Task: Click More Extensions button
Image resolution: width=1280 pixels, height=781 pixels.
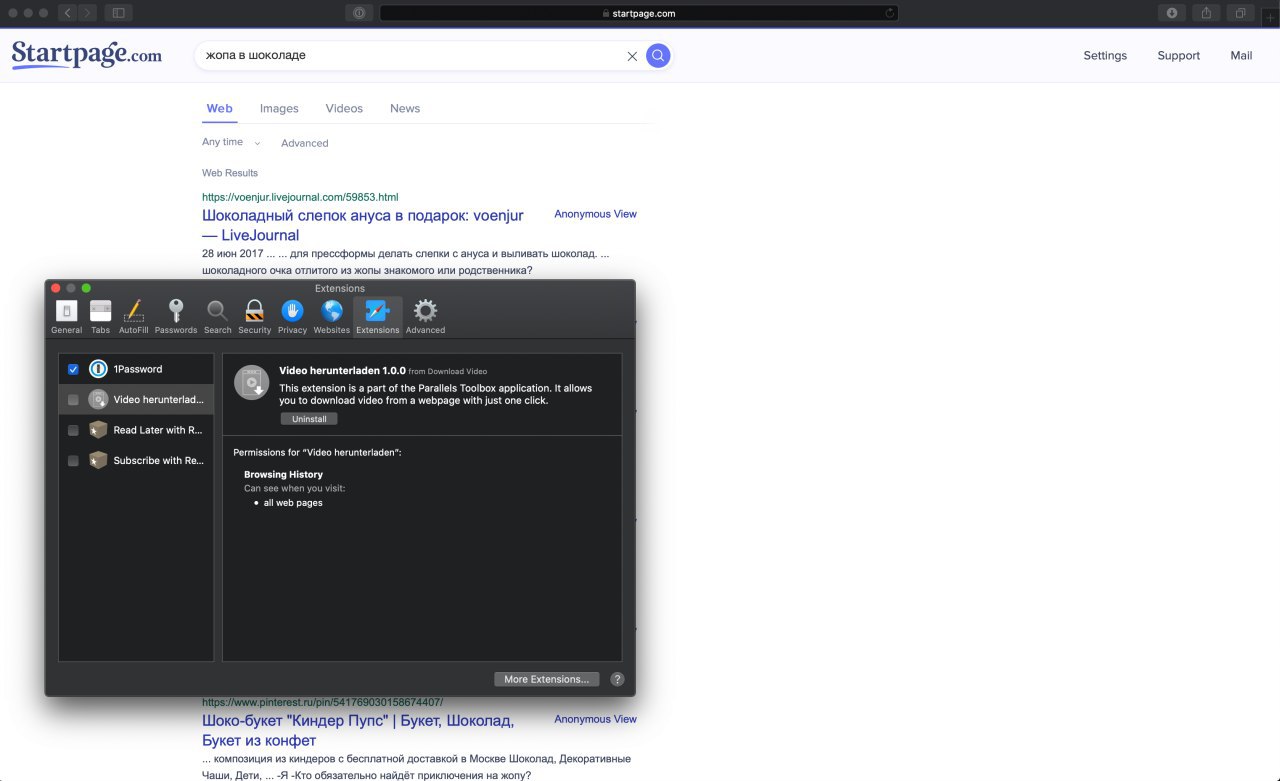Action: [x=546, y=679]
